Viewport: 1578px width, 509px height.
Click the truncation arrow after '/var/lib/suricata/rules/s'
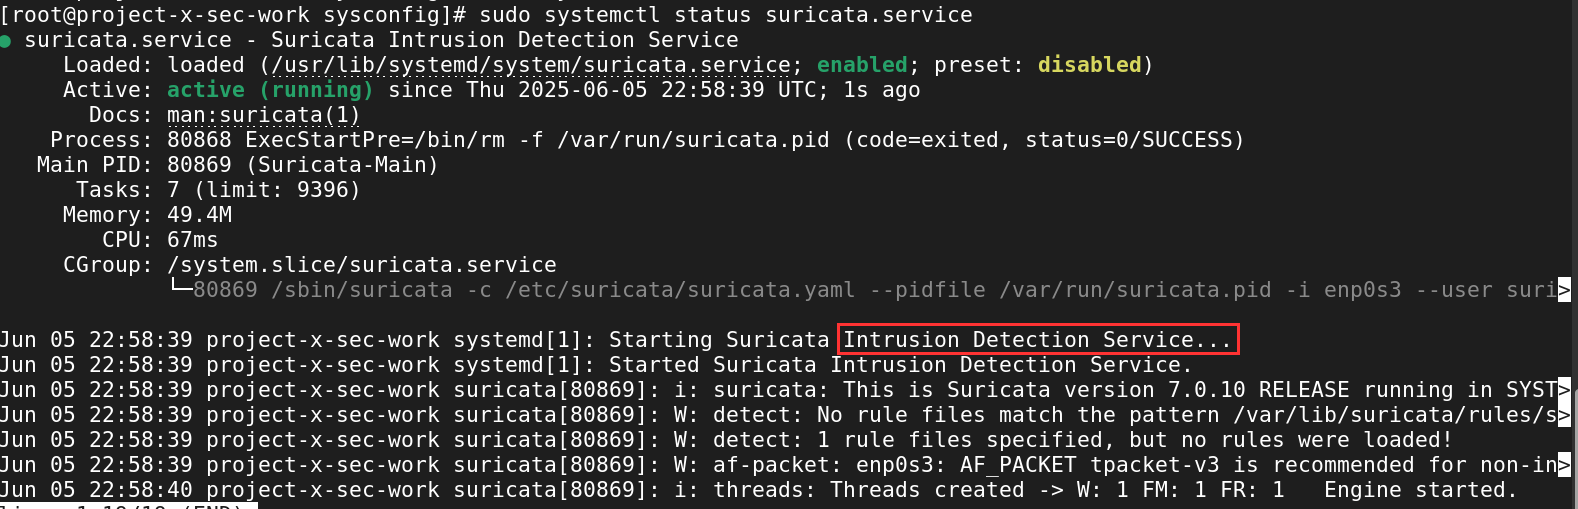1565,416
